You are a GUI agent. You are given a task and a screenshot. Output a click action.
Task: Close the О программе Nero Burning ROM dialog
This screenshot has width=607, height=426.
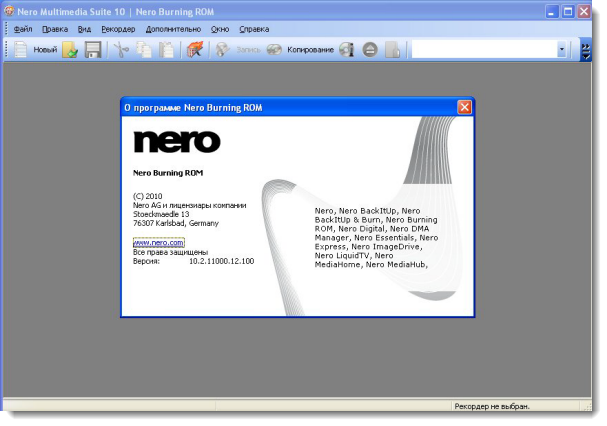pyautogui.click(x=464, y=107)
